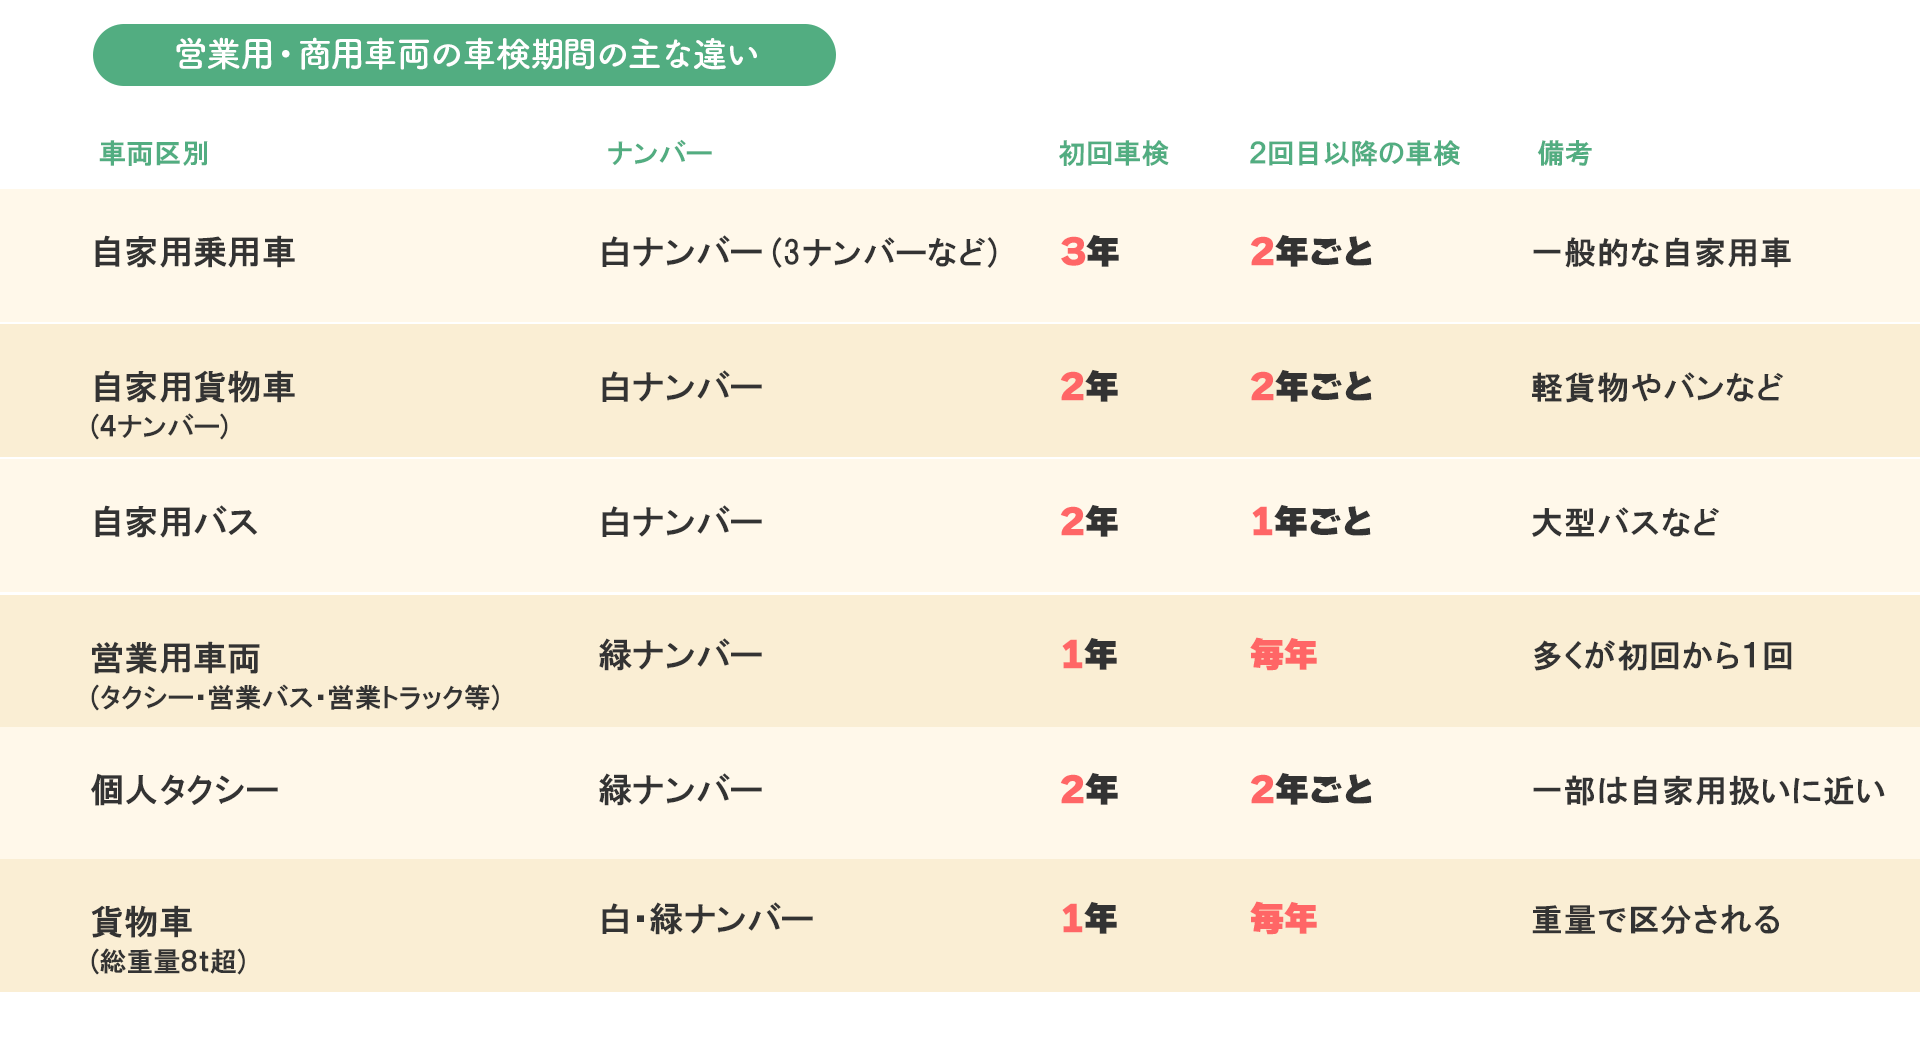
Task: Select the ナンバー column header
Action: click(660, 153)
